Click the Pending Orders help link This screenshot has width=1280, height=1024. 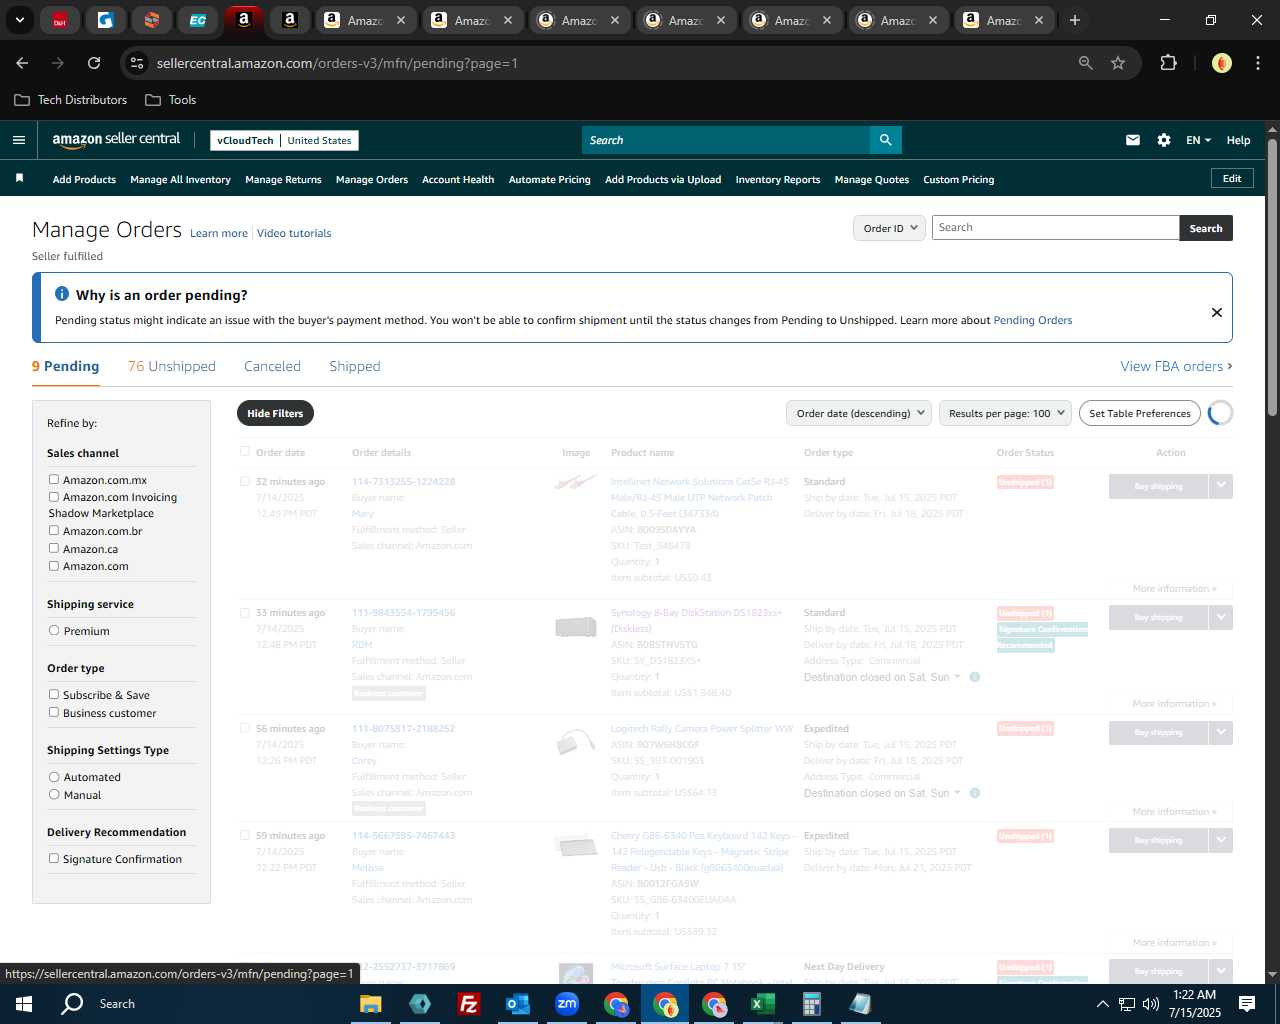click(1032, 320)
